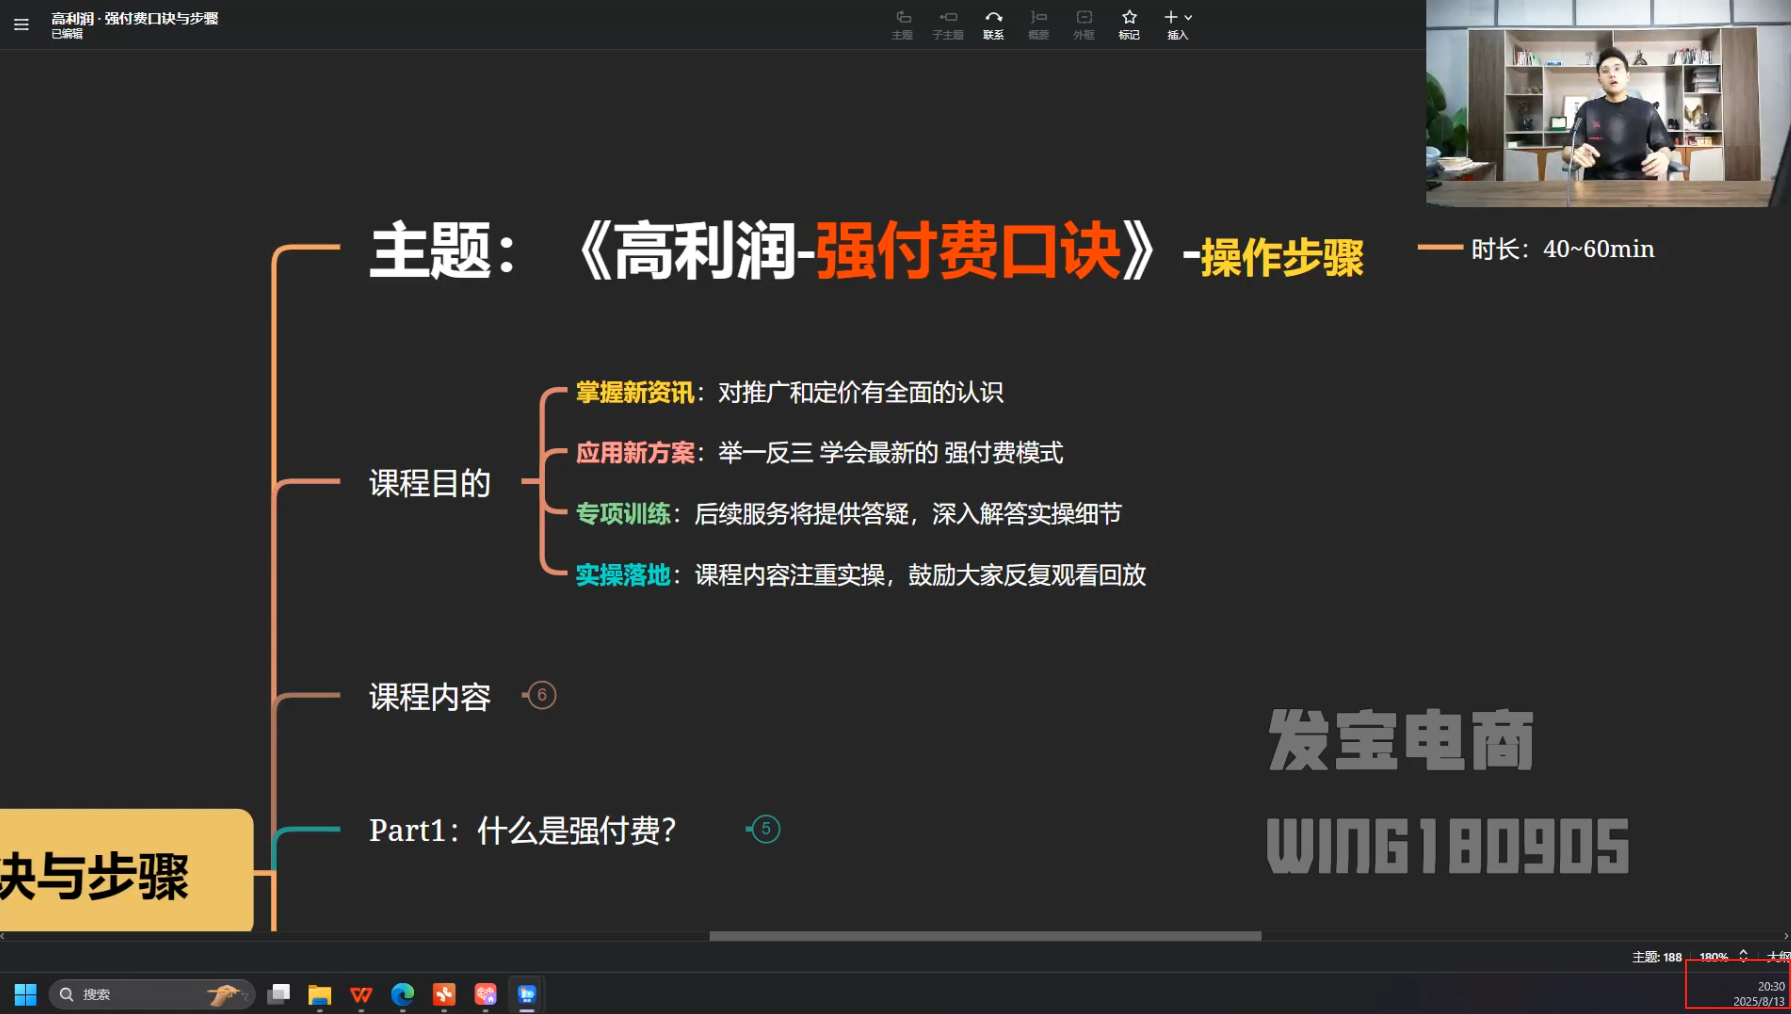Expand the Part1 collapsed branch (5)

(x=766, y=829)
